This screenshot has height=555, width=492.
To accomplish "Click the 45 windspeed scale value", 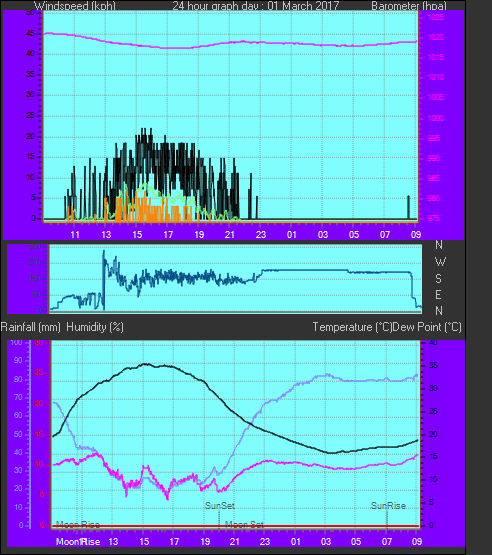I will click(x=30, y=33).
